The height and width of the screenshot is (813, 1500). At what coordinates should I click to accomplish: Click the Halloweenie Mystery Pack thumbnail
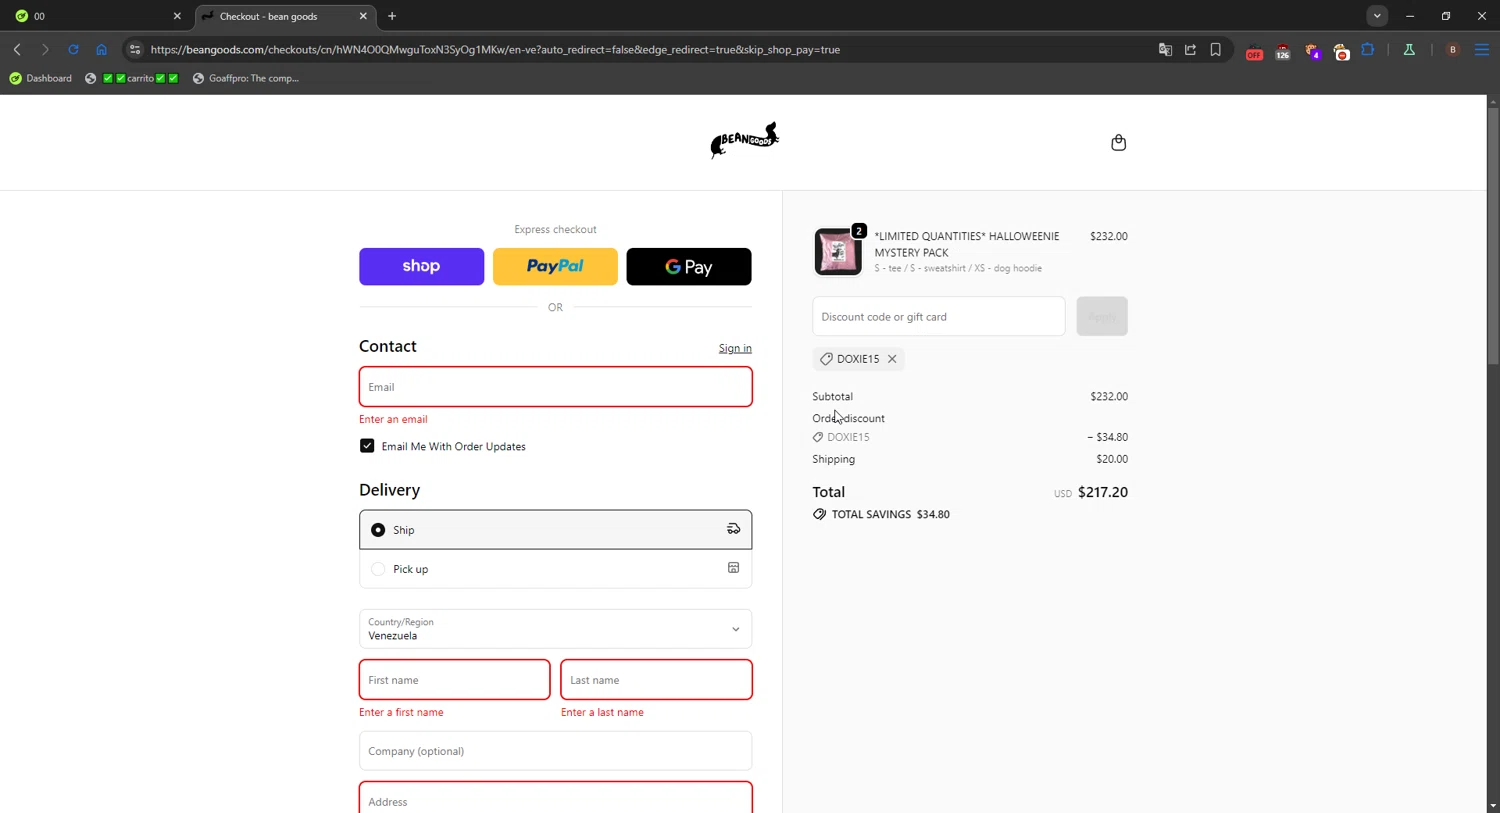838,251
